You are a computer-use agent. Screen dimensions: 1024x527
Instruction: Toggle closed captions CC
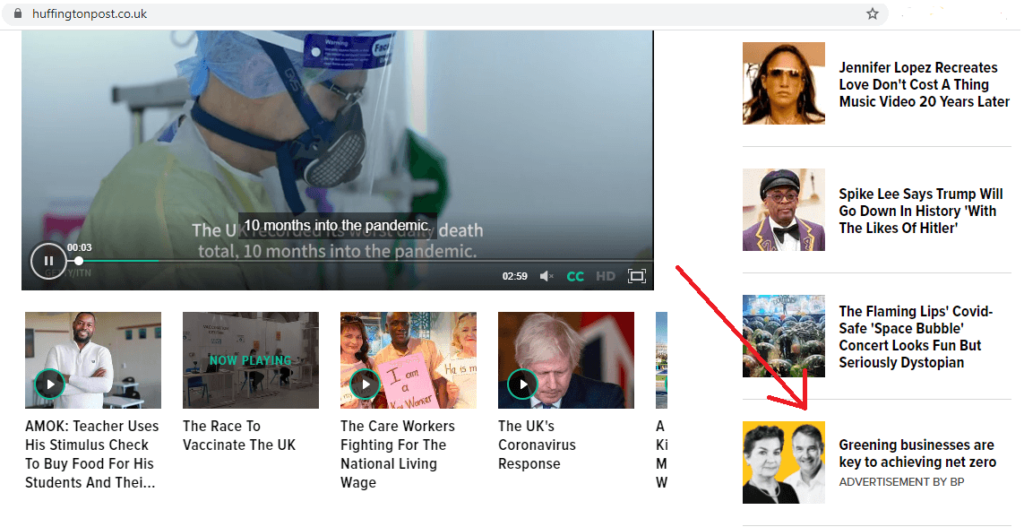point(575,276)
